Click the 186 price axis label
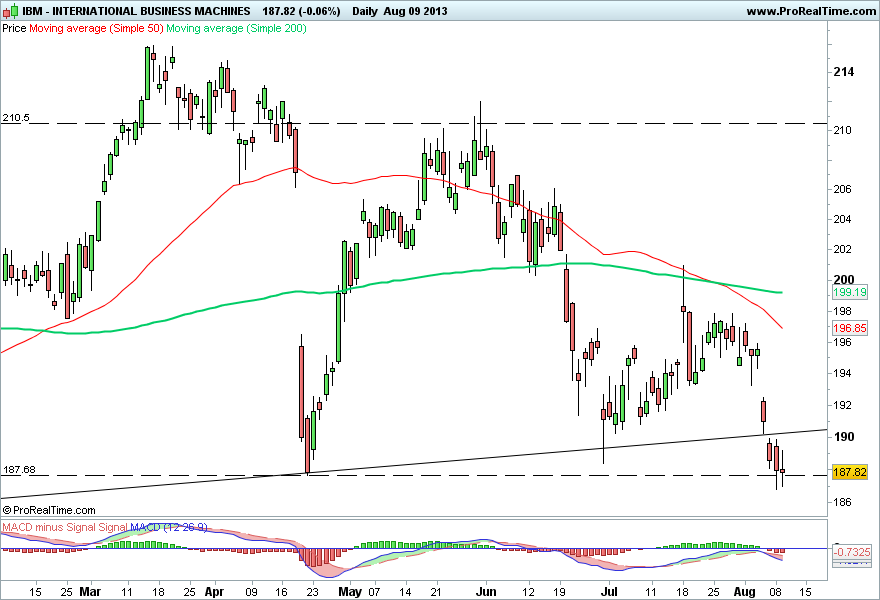This screenshot has height=600, width=880. pos(842,502)
